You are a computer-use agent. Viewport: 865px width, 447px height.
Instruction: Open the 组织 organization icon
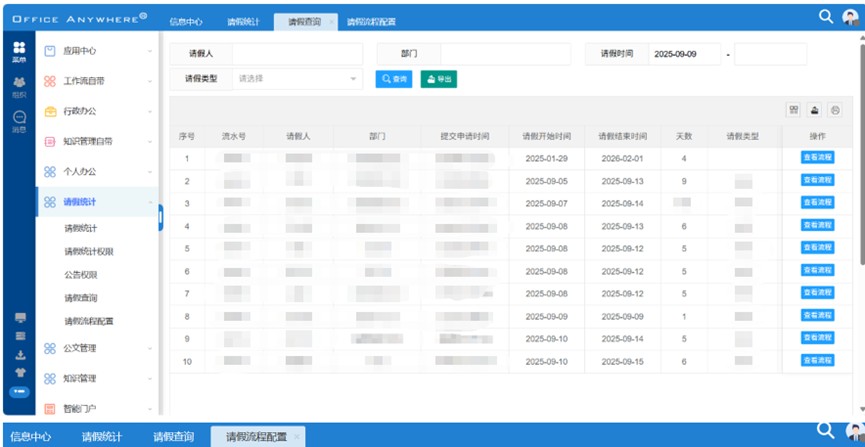[x=18, y=87]
